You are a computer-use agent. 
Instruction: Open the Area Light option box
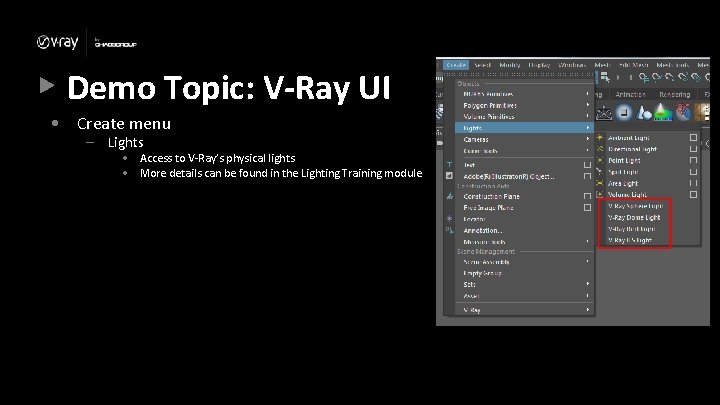pyautogui.click(x=693, y=183)
